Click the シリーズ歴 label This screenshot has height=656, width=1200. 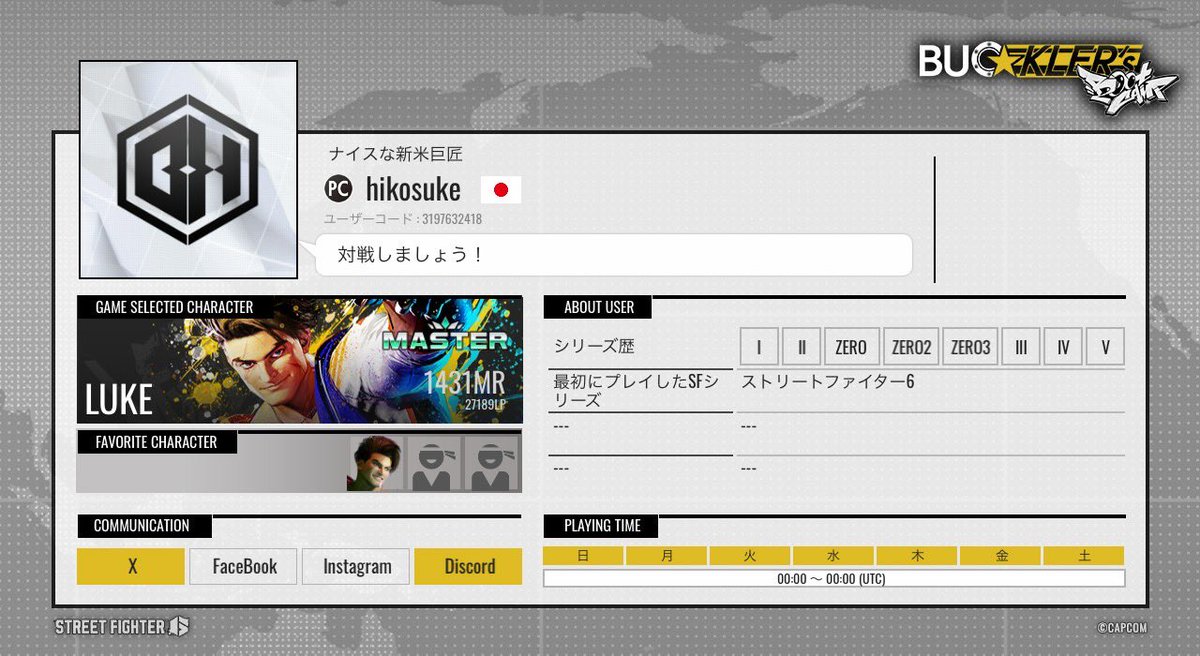(x=594, y=347)
